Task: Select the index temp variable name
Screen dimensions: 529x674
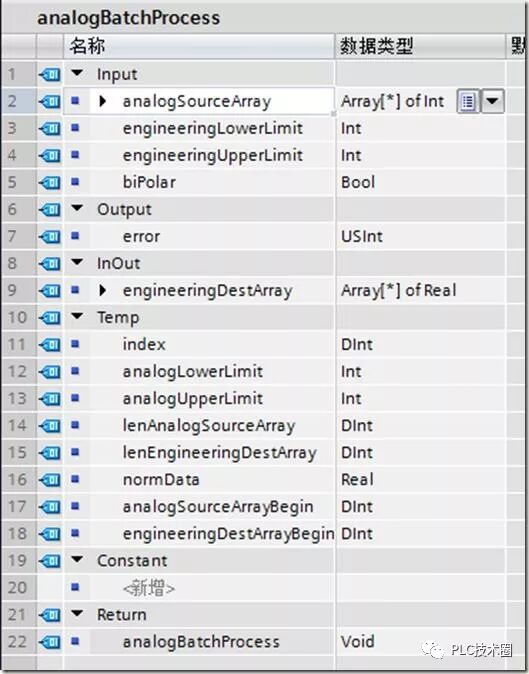Action: click(x=144, y=344)
